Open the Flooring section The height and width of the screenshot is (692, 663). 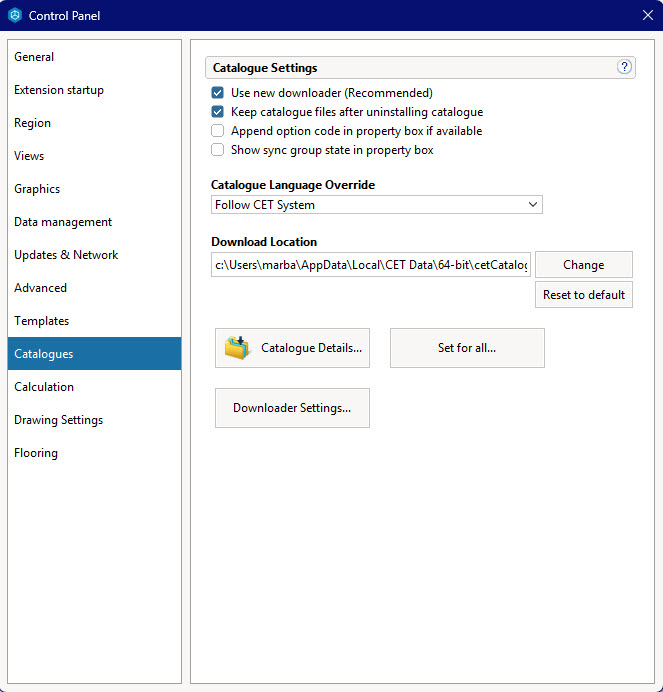(x=94, y=453)
